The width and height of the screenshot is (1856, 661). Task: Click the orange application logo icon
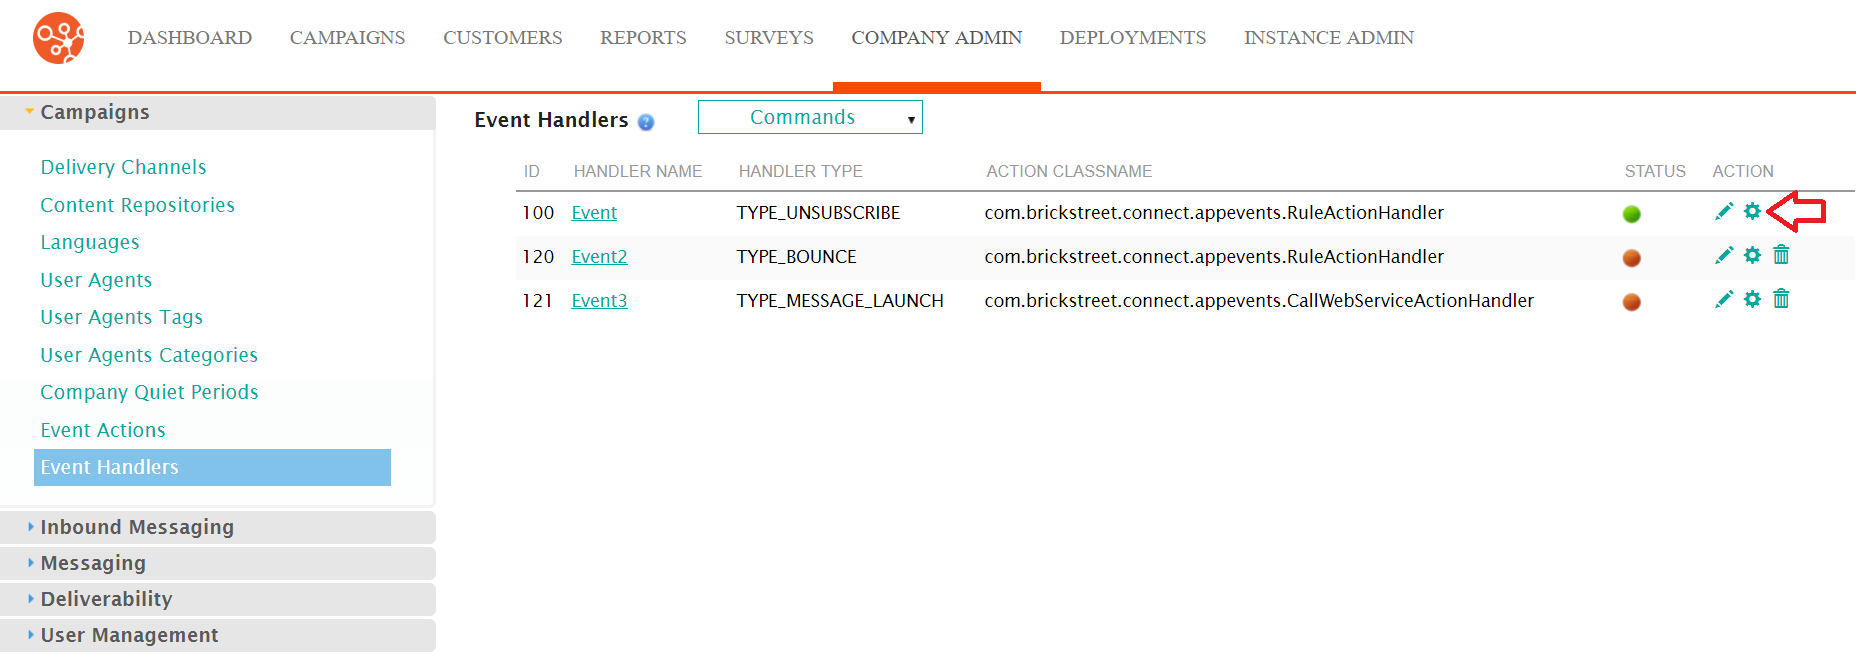pyautogui.click(x=59, y=38)
